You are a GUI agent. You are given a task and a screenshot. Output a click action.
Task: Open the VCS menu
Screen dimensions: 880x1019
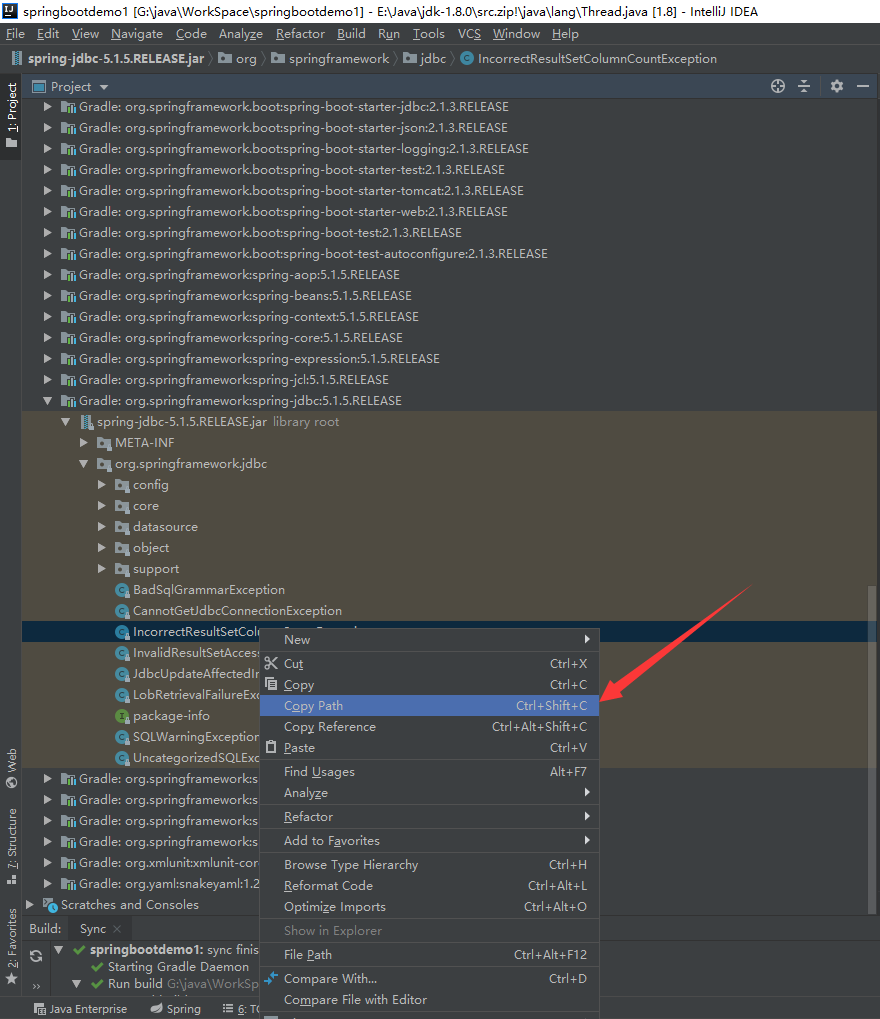pyautogui.click(x=469, y=34)
